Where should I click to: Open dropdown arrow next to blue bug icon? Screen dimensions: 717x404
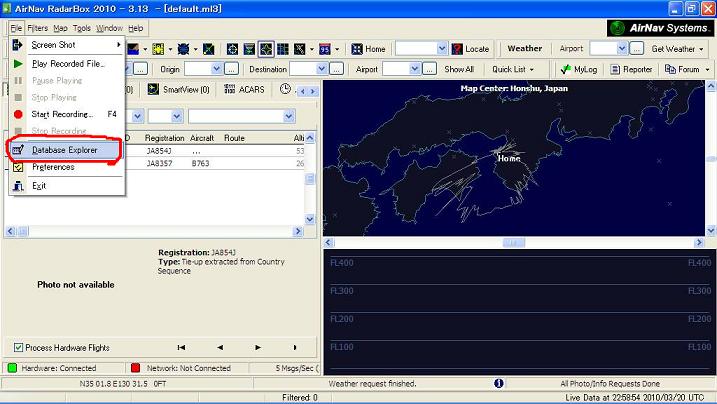tap(195, 49)
